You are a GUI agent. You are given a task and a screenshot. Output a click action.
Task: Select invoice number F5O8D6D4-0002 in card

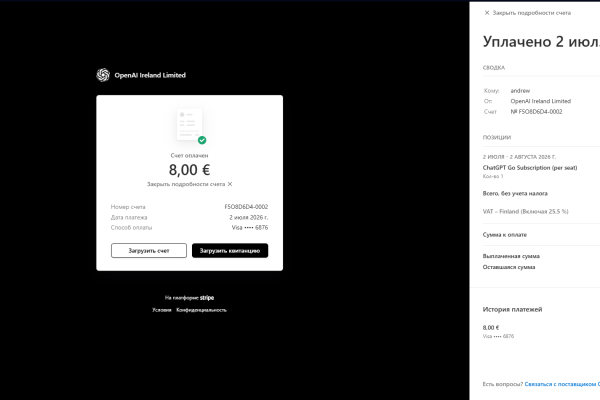pyautogui.click(x=246, y=207)
